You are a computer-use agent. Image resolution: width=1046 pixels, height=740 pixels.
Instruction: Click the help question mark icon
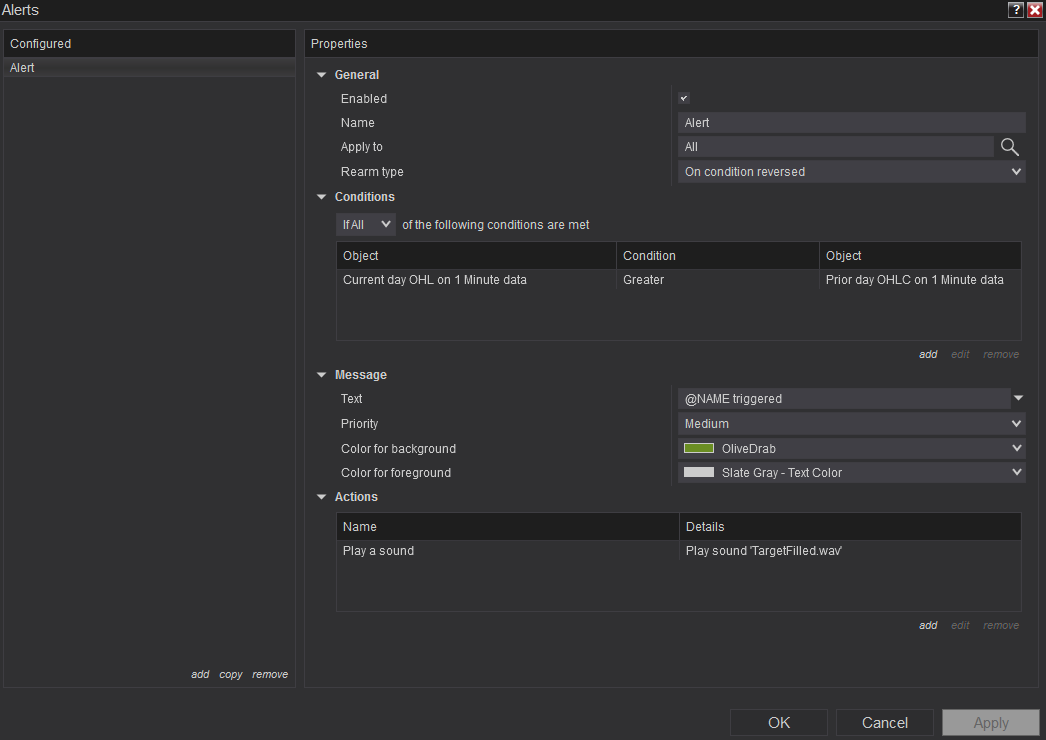click(1016, 10)
